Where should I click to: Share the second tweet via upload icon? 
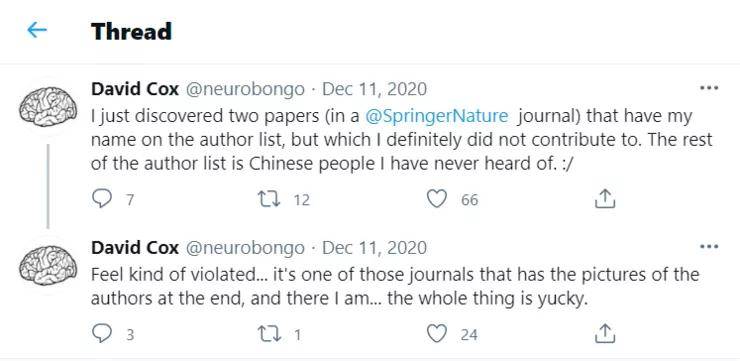click(x=605, y=334)
